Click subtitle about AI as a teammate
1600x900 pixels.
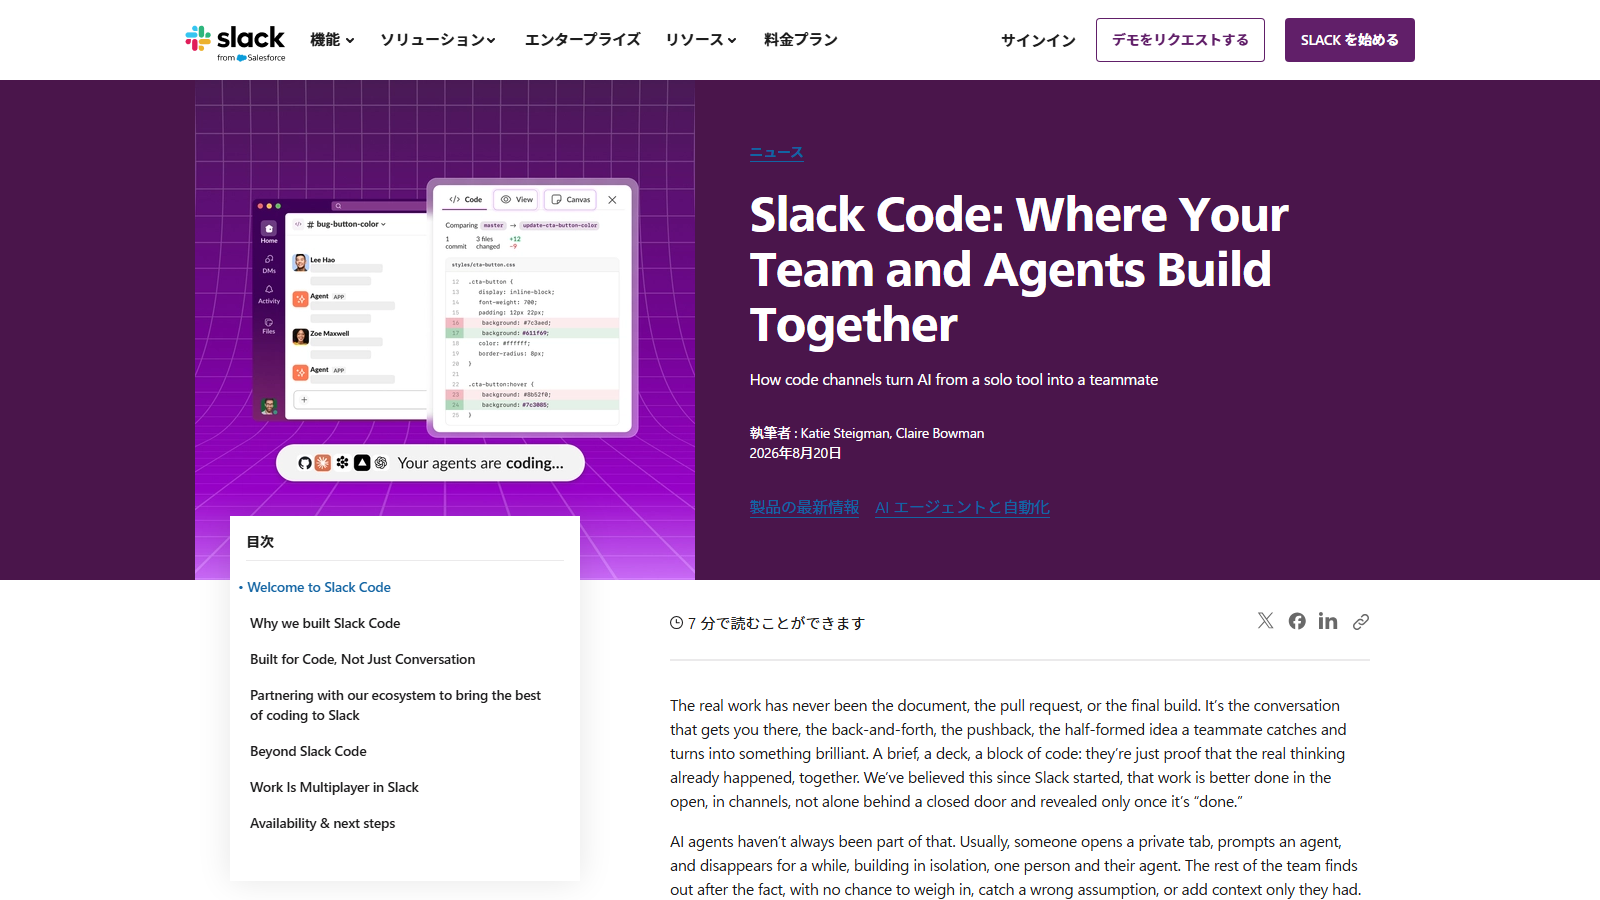[954, 380]
